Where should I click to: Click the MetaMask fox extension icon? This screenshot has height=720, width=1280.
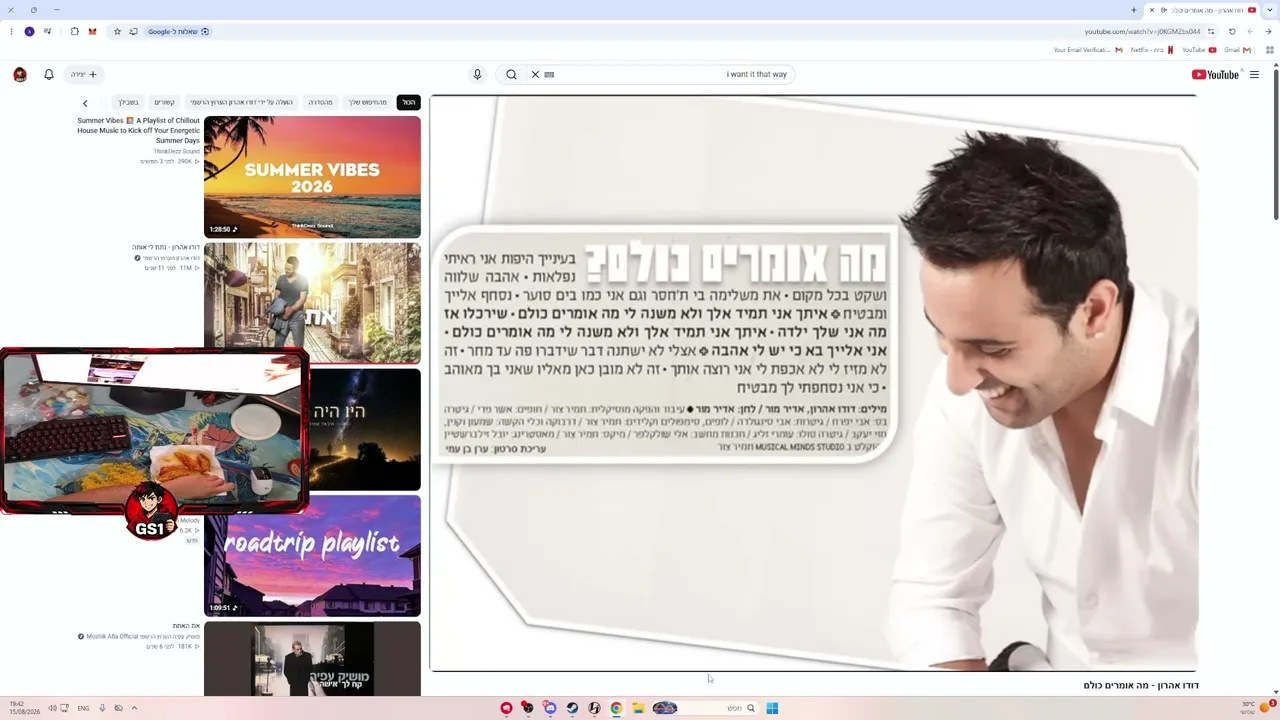pos(92,31)
